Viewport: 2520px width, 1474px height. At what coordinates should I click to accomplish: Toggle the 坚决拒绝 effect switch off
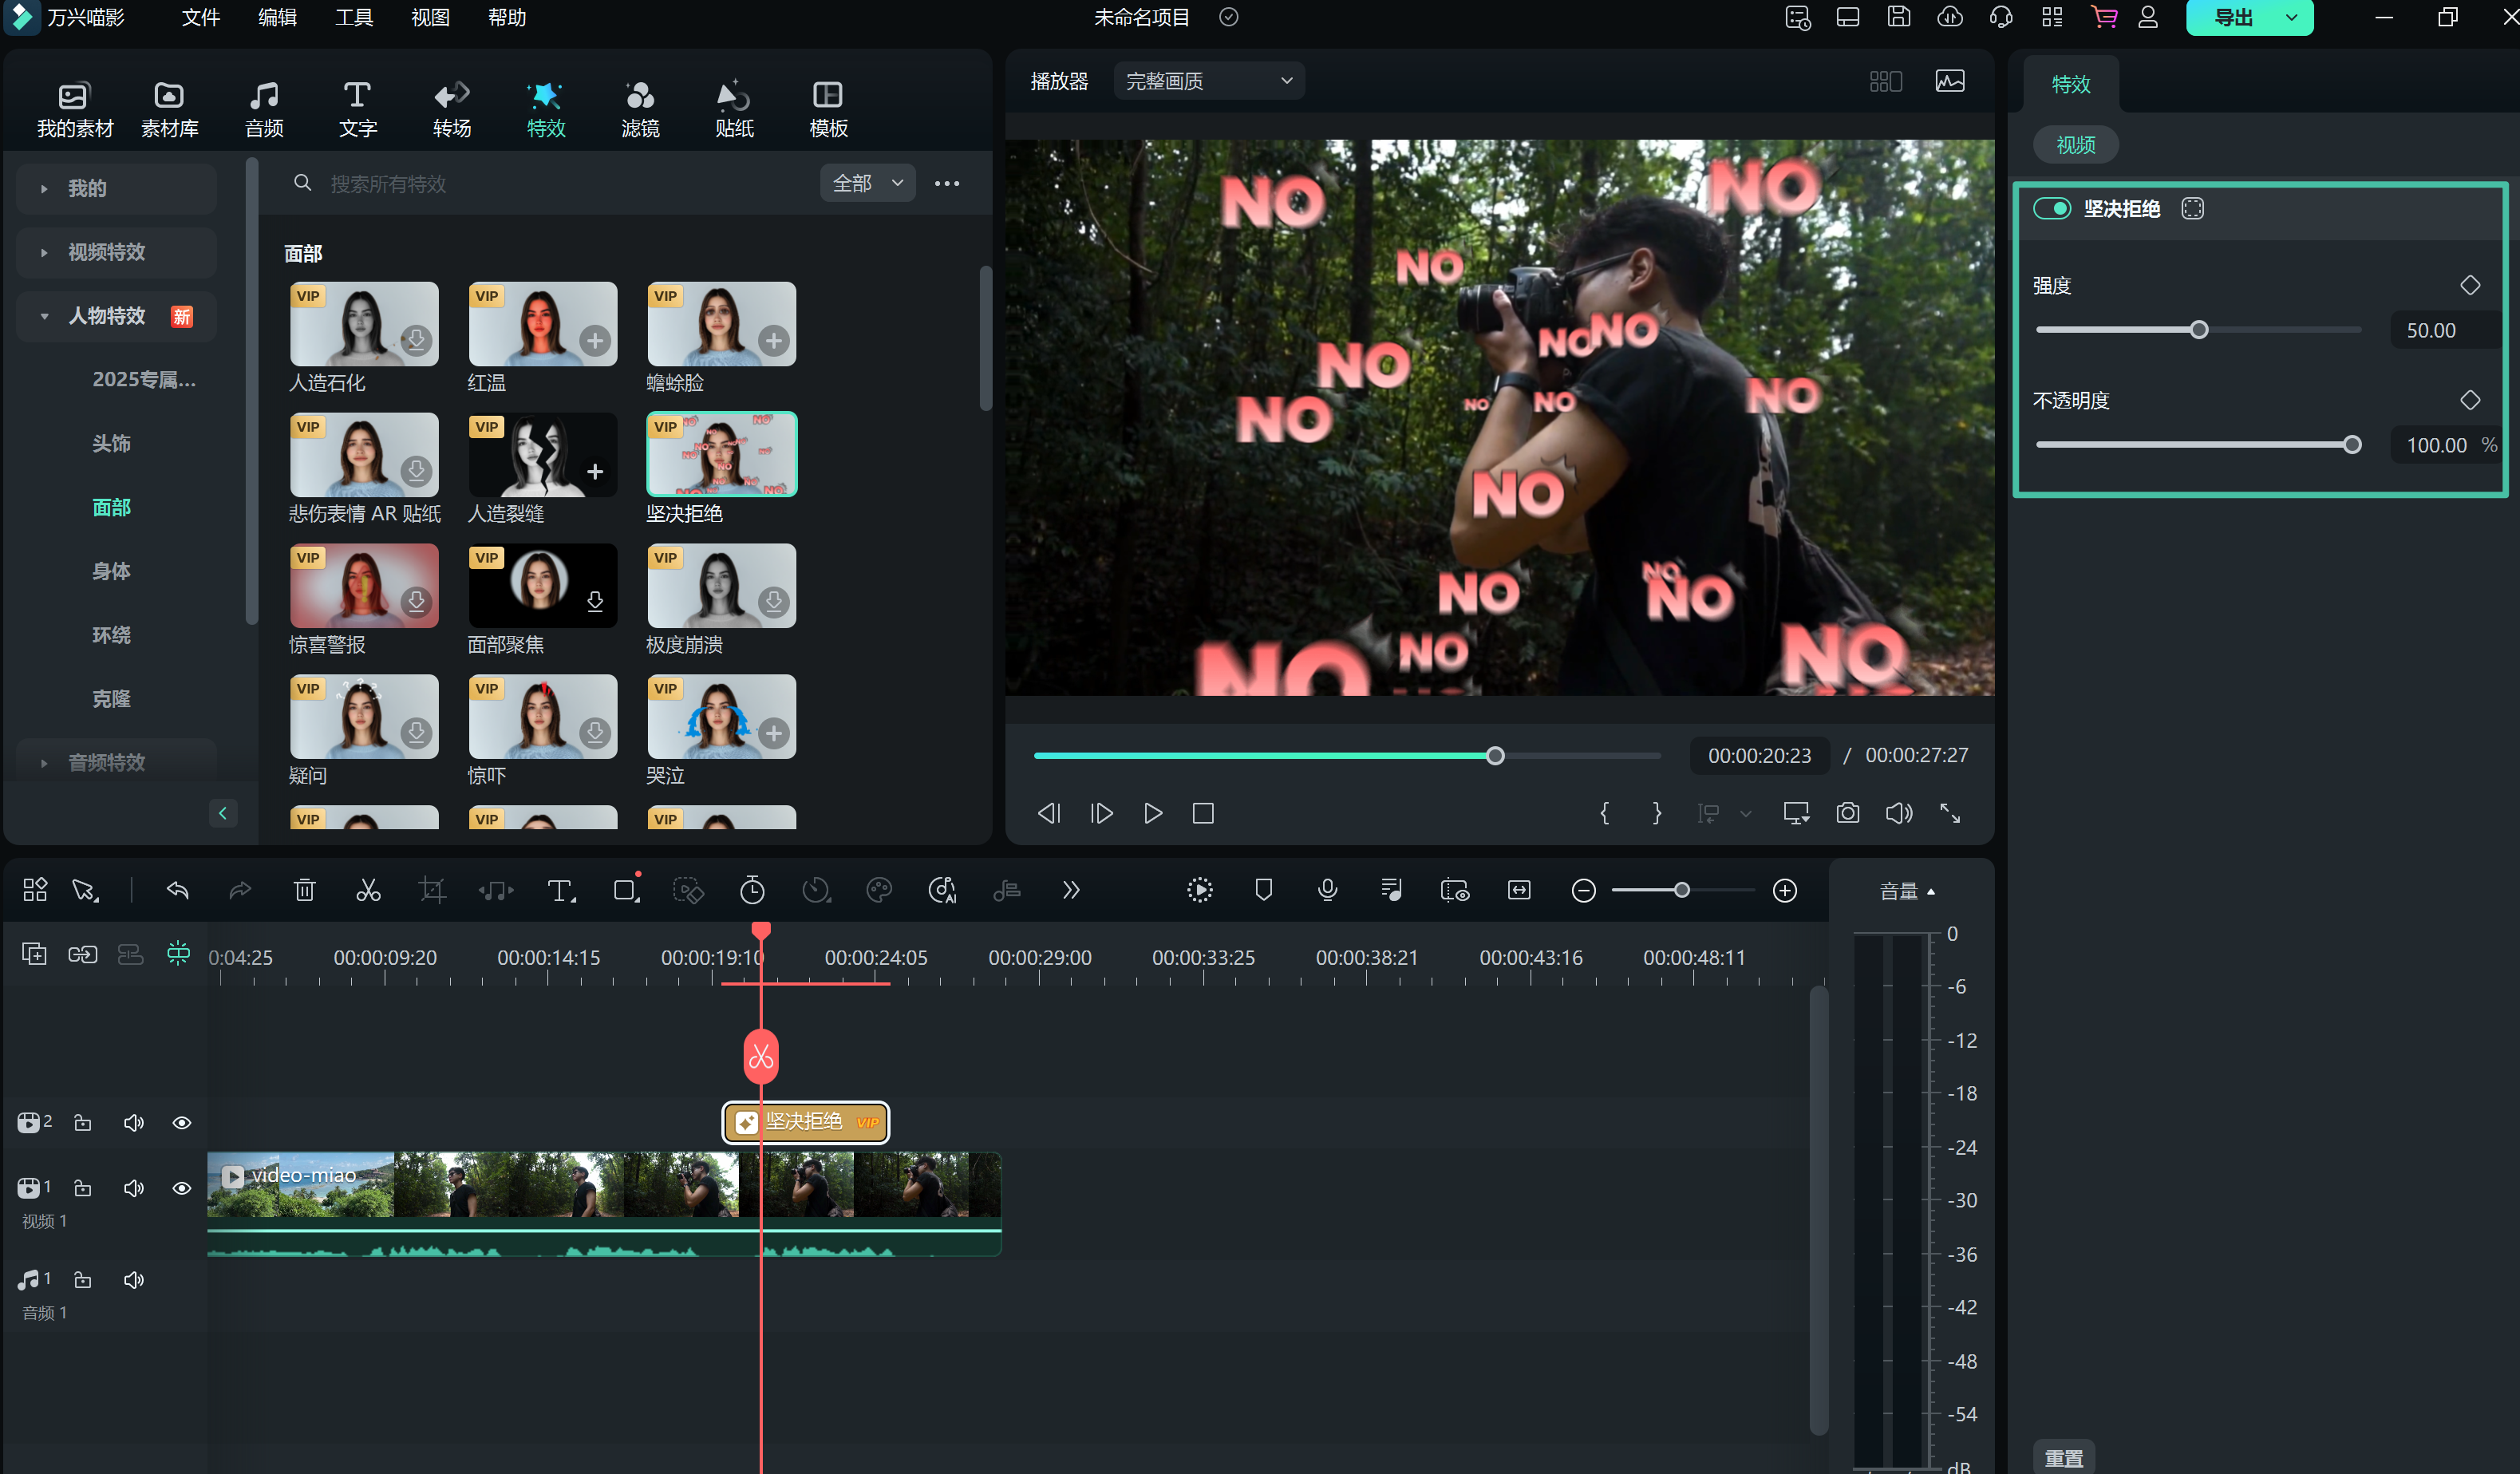2051,208
